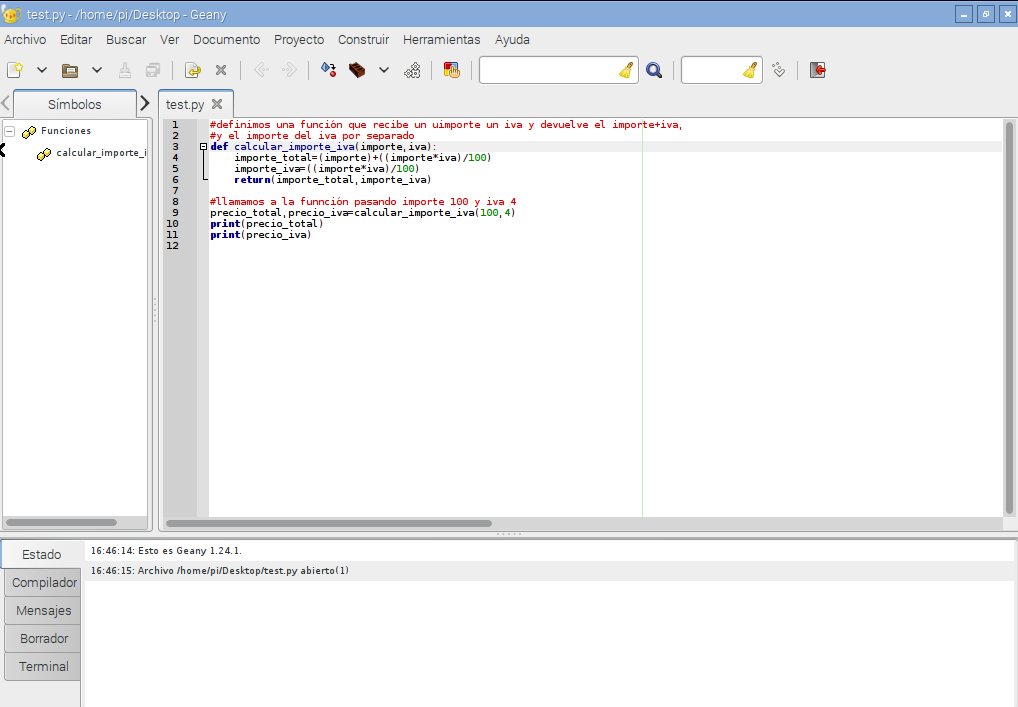Viewport: 1018px width, 707px height.
Task: Show the previous sidebar tab with left arrow
Action: tap(6, 104)
